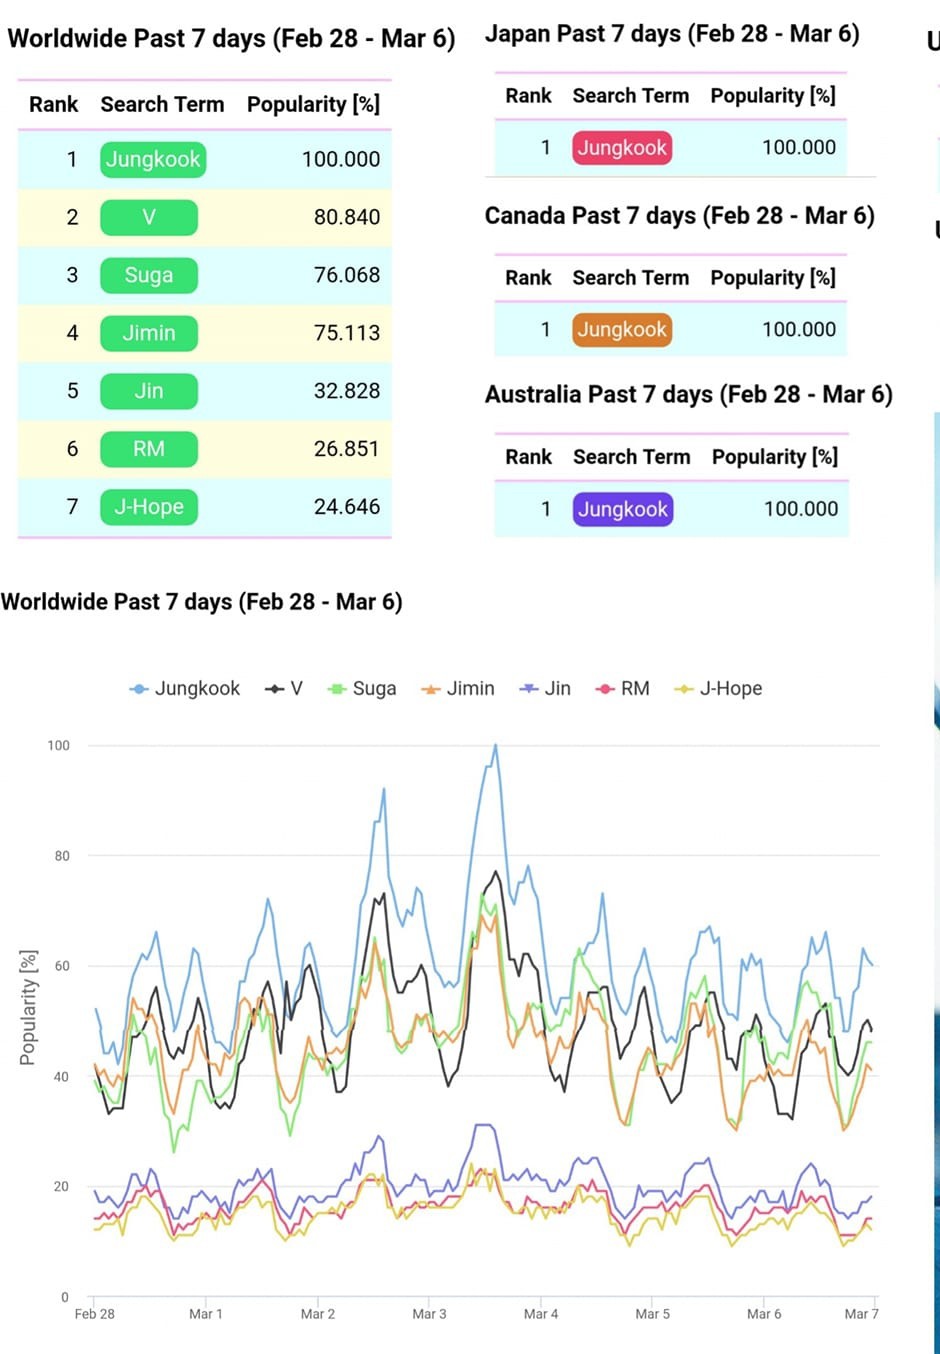Toggle the Suga series in chart legend
The width and height of the screenshot is (940, 1354).
coord(363,688)
